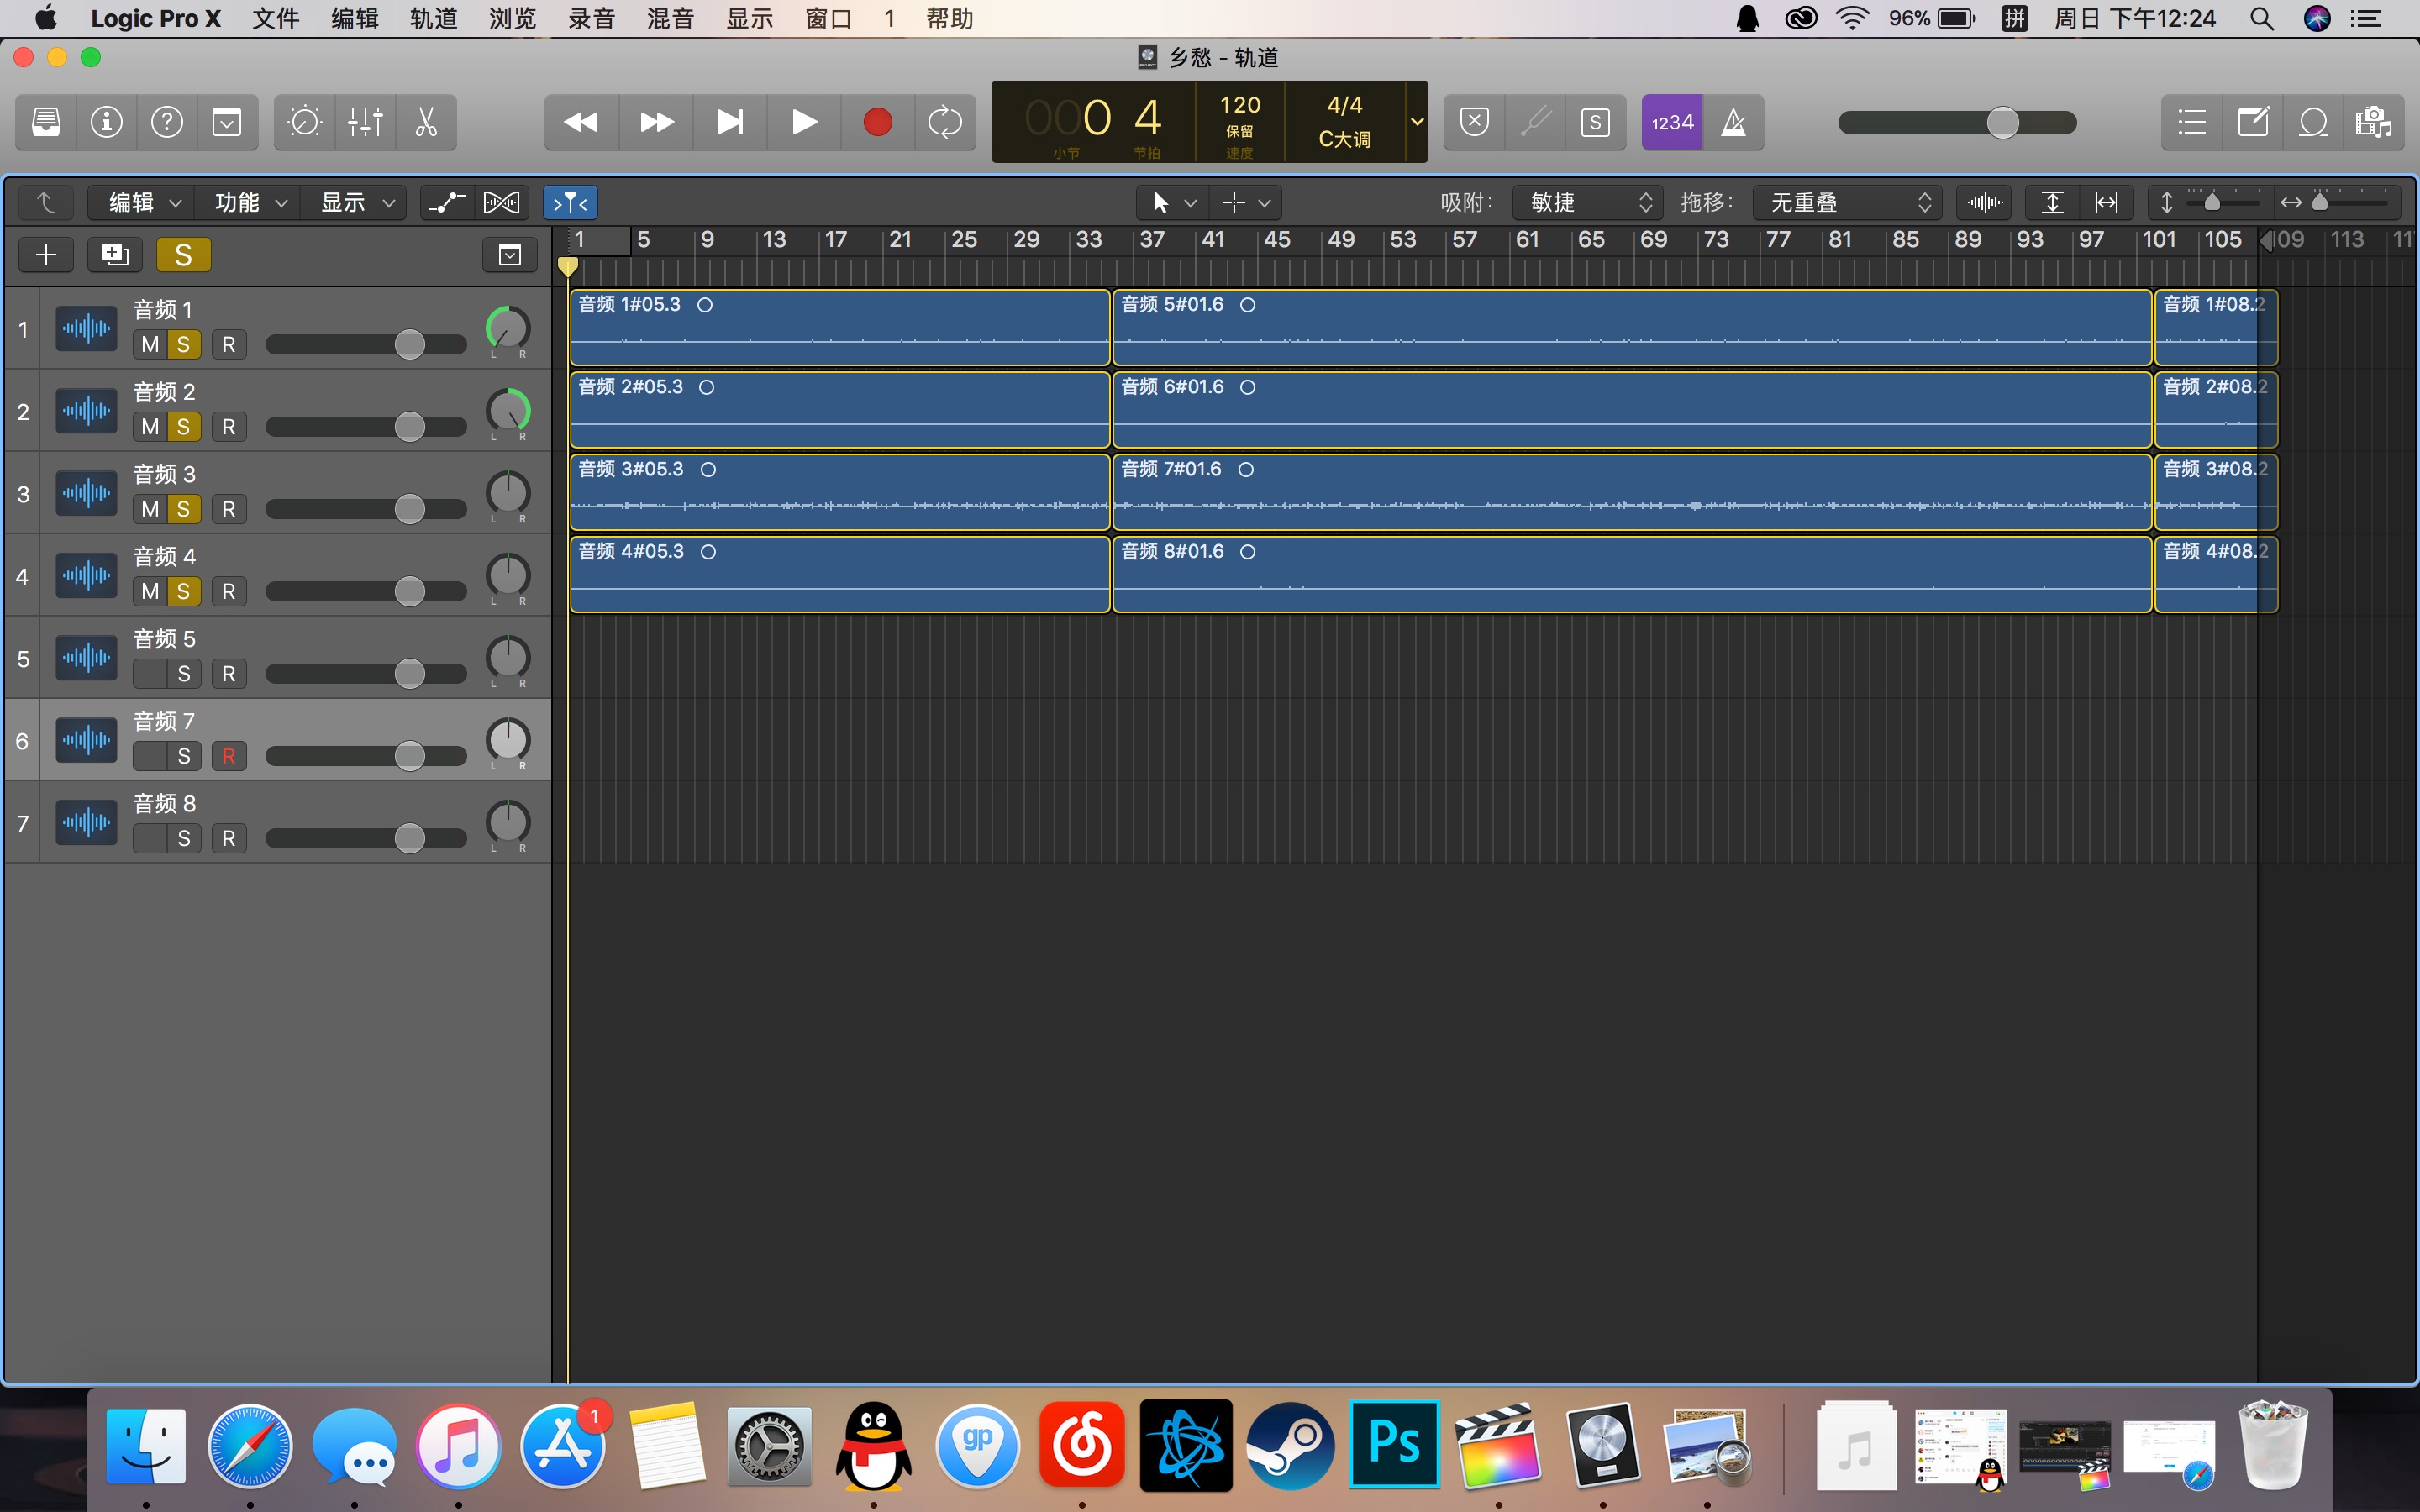Toggle the Metronome click
The height and width of the screenshot is (1512, 2420).
(x=1733, y=122)
